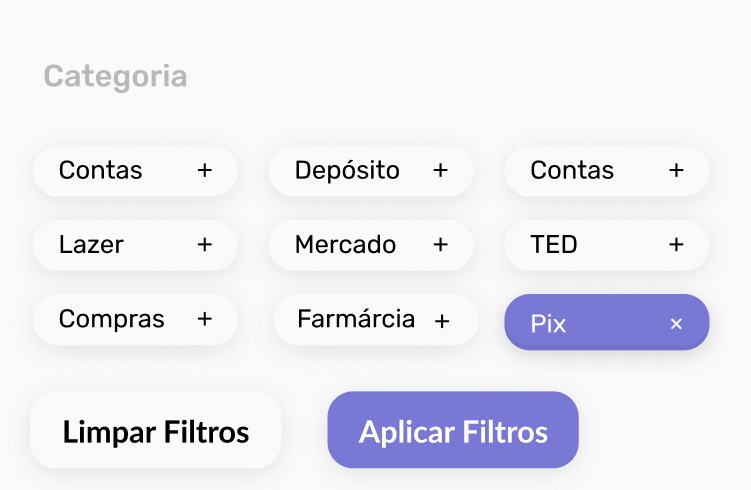Select the Contas label above Lazer
The width and height of the screenshot is (751, 490).
pos(100,171)
